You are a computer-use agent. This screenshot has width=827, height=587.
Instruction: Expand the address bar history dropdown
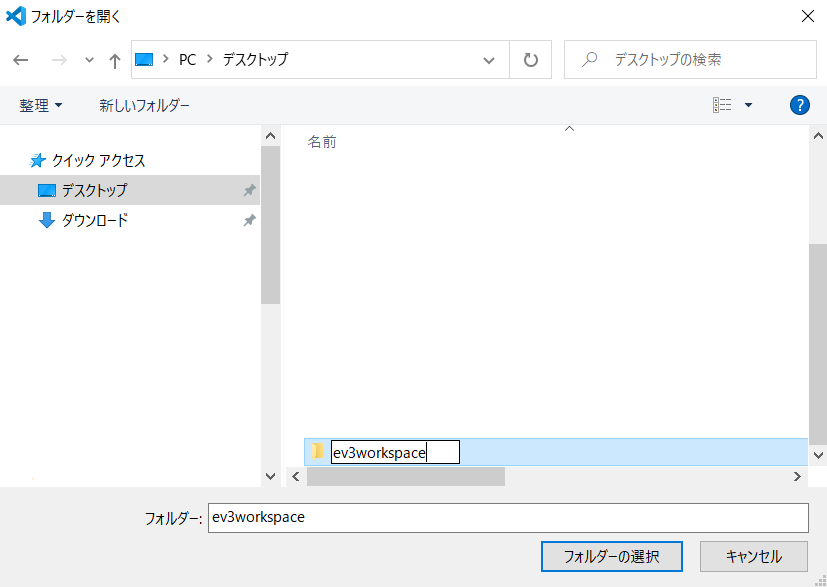pos(489,60)
